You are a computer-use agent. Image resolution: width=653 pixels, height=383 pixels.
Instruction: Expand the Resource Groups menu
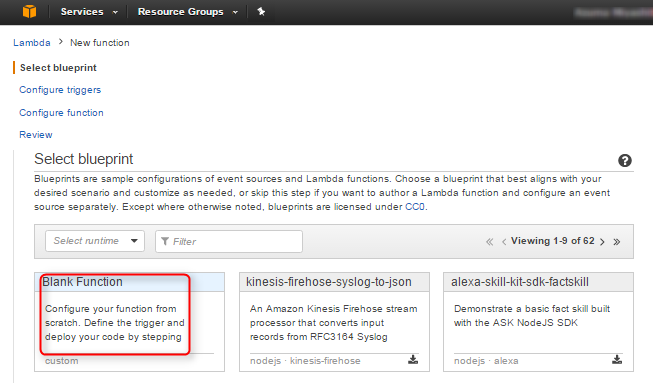point(188,12)
